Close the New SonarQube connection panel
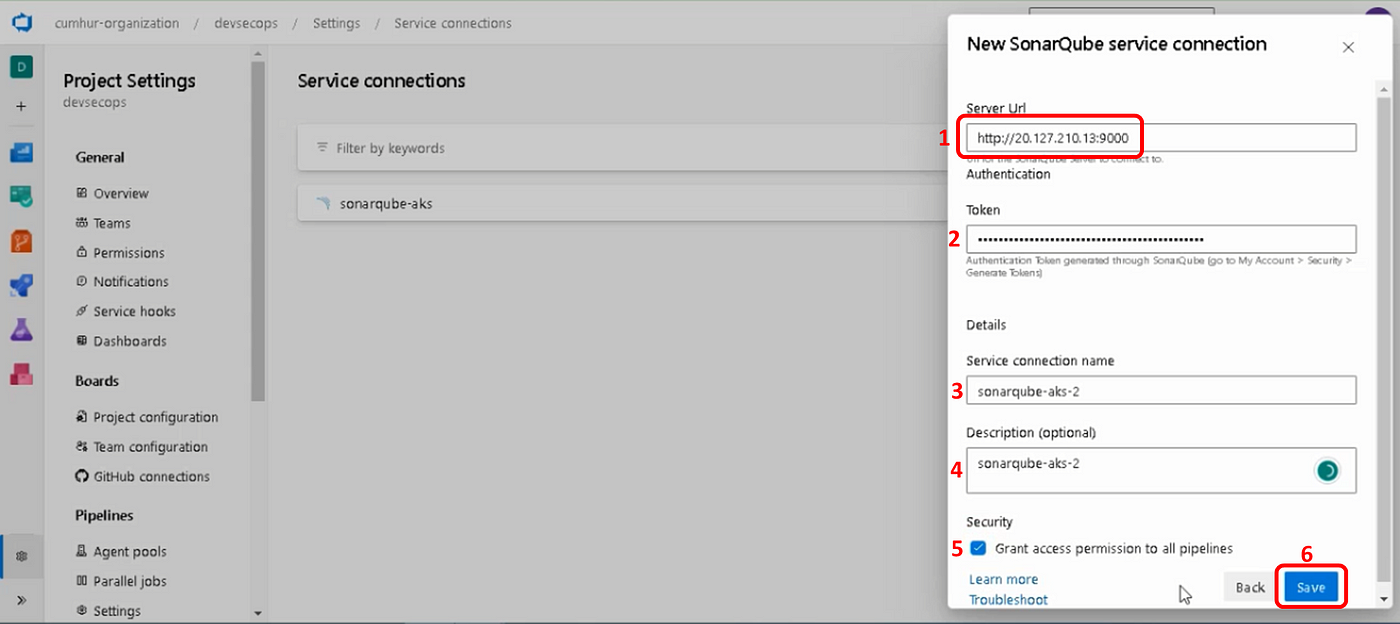 click(1348, 47)
